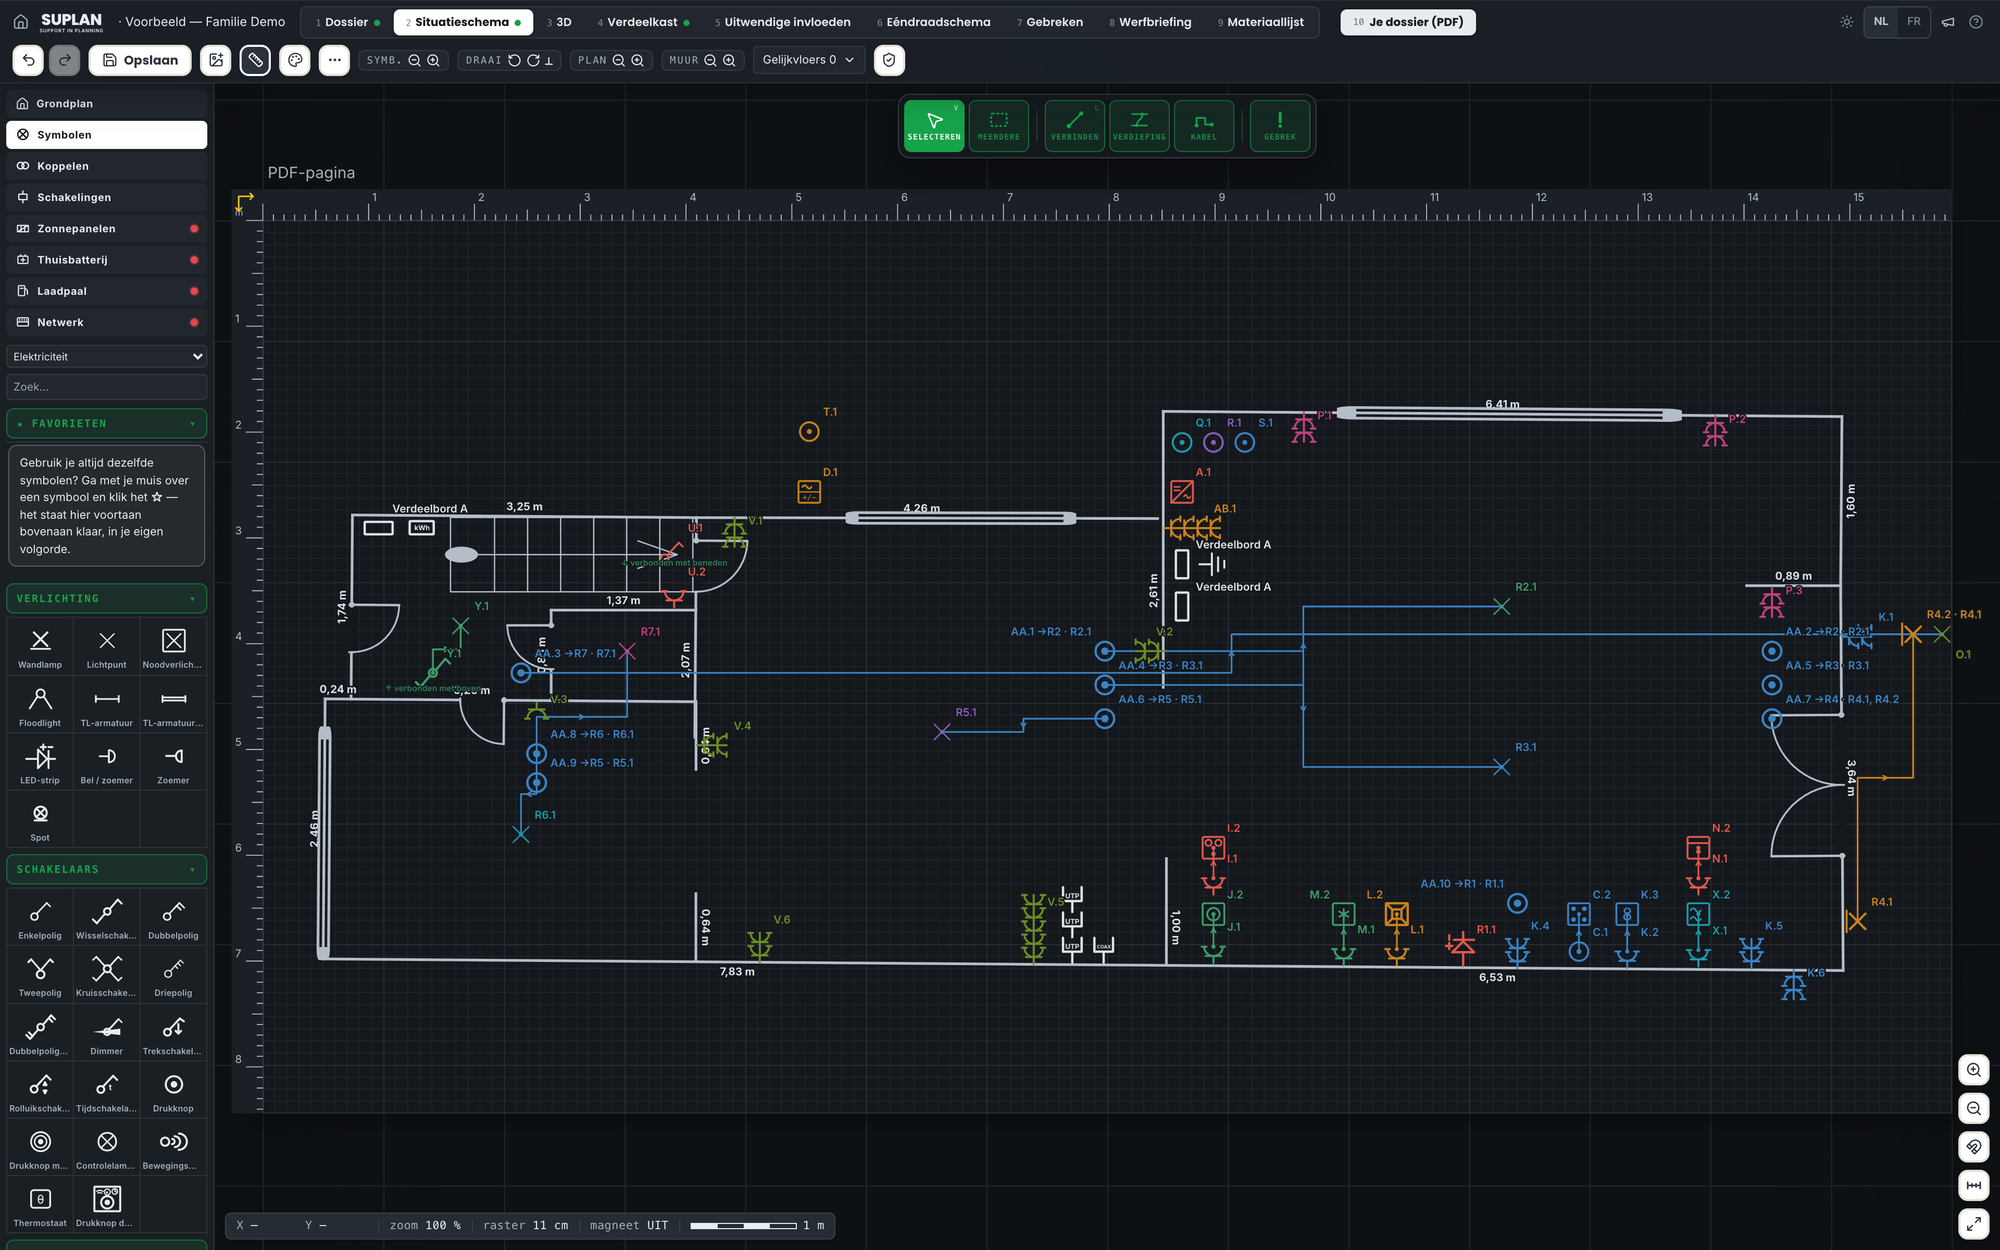The height and width of the screenshot is (1250, 2000).
Task: Pick the Thermostaat symbol
Action: [40, 1206]
